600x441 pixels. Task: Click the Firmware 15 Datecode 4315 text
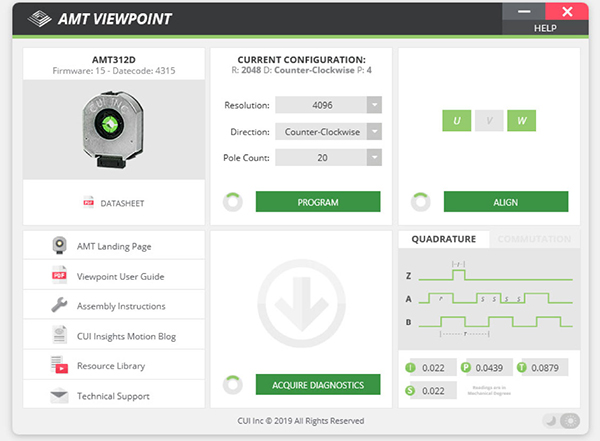point(114,70)
